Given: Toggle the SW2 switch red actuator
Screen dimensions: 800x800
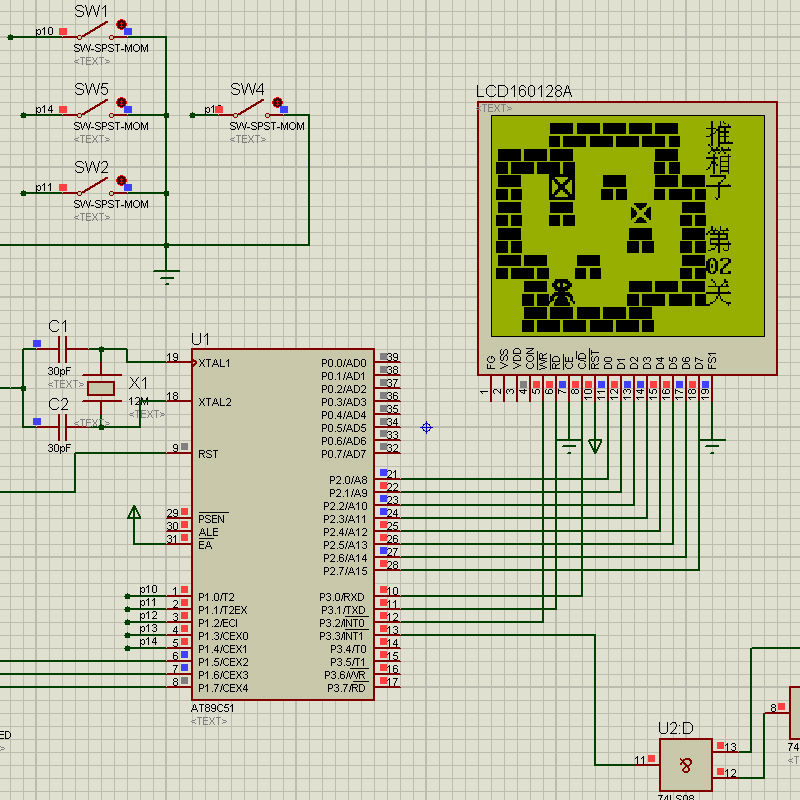Looking at the screenshot, I should tap(121, 180).
